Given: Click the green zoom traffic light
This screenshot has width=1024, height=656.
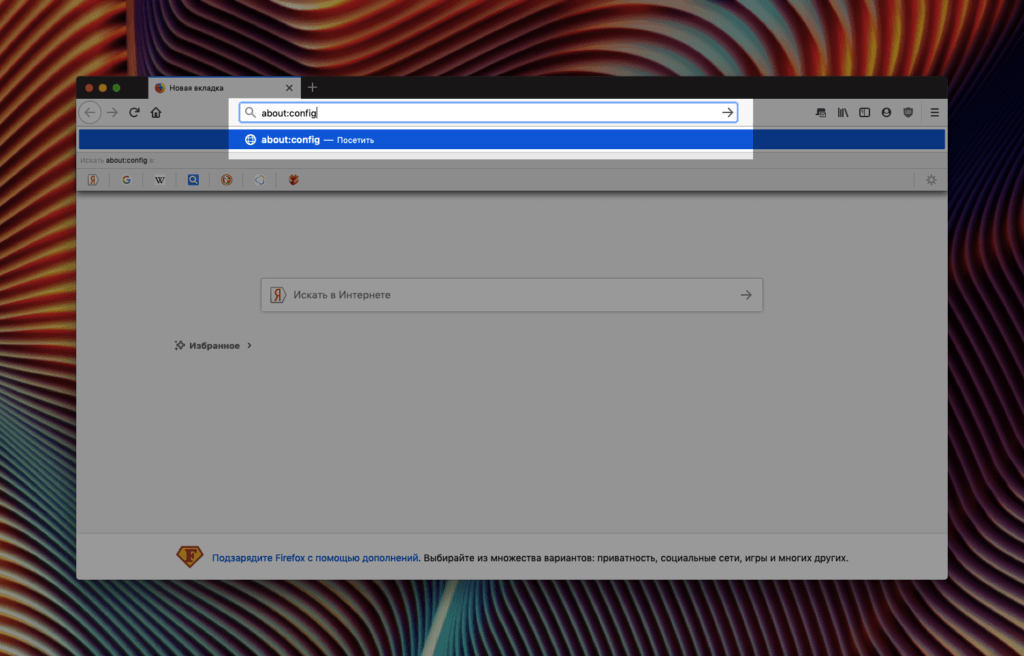Looking at the screenshot, I should point(118,87).
